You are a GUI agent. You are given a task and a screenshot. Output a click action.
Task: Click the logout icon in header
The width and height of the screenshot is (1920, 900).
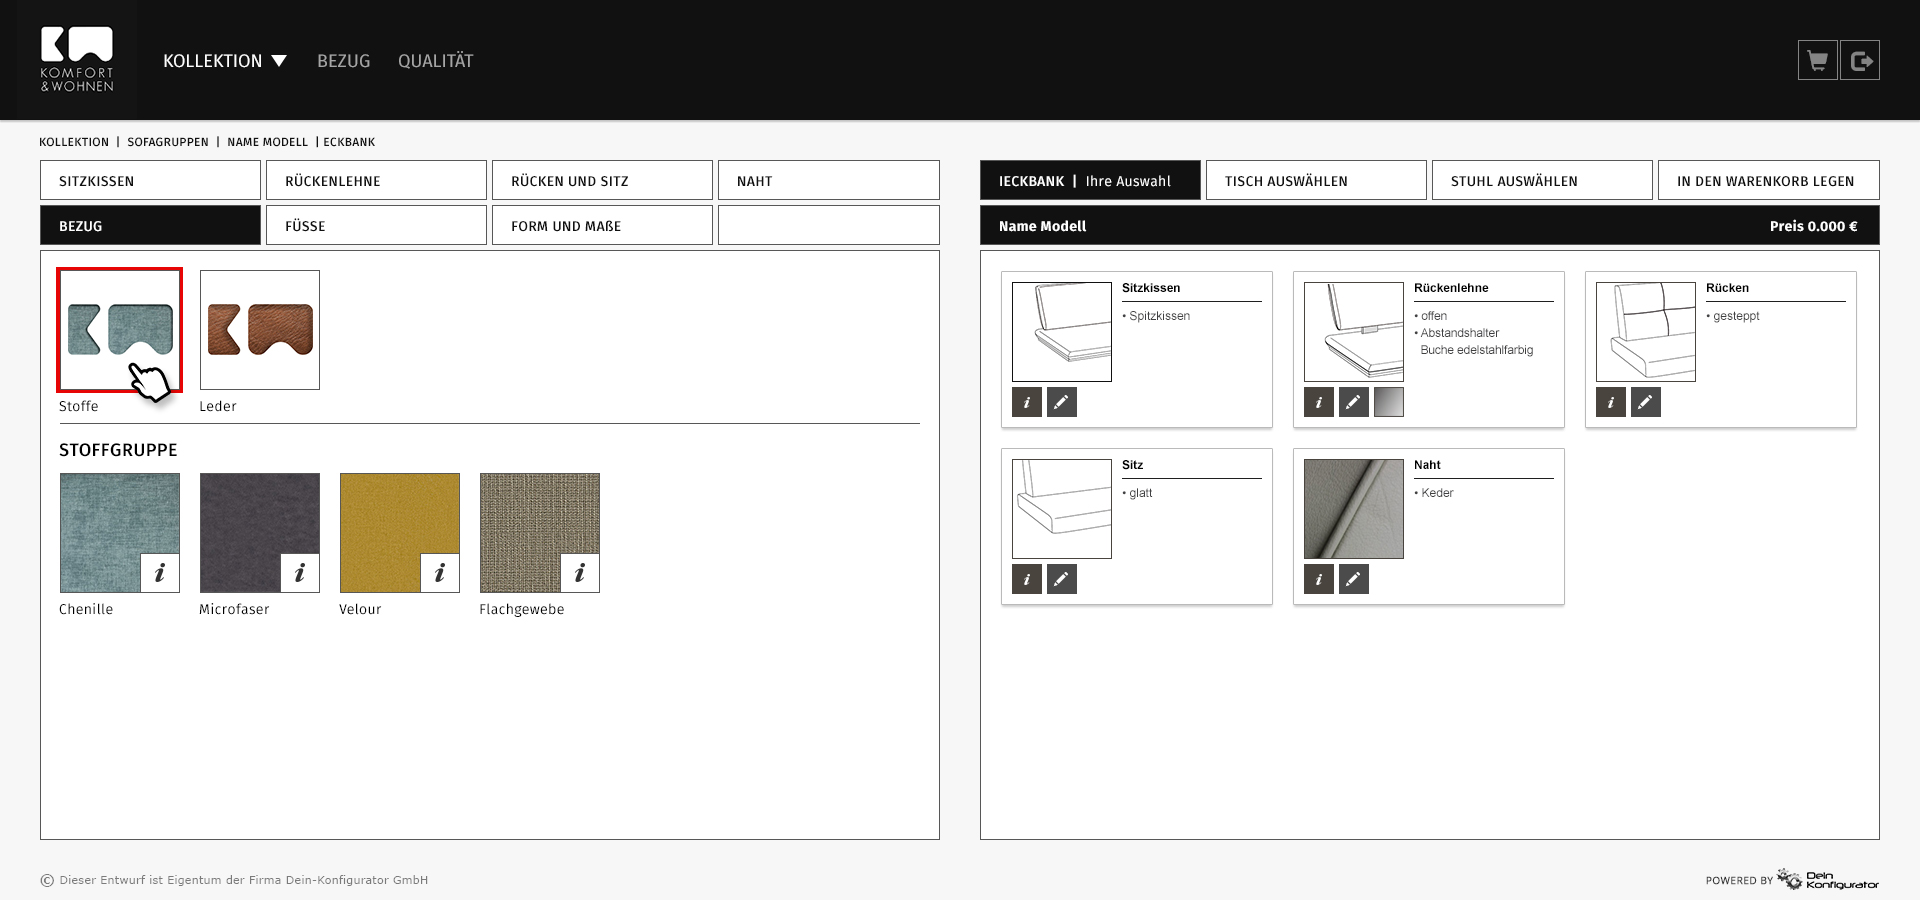pyautogui.click(x=1860, y=61)
